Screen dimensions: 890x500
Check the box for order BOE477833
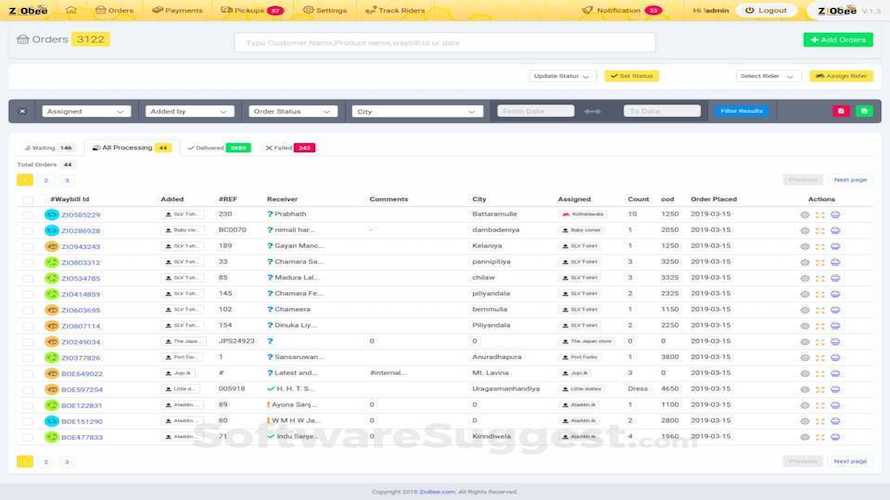click(27, 438)
